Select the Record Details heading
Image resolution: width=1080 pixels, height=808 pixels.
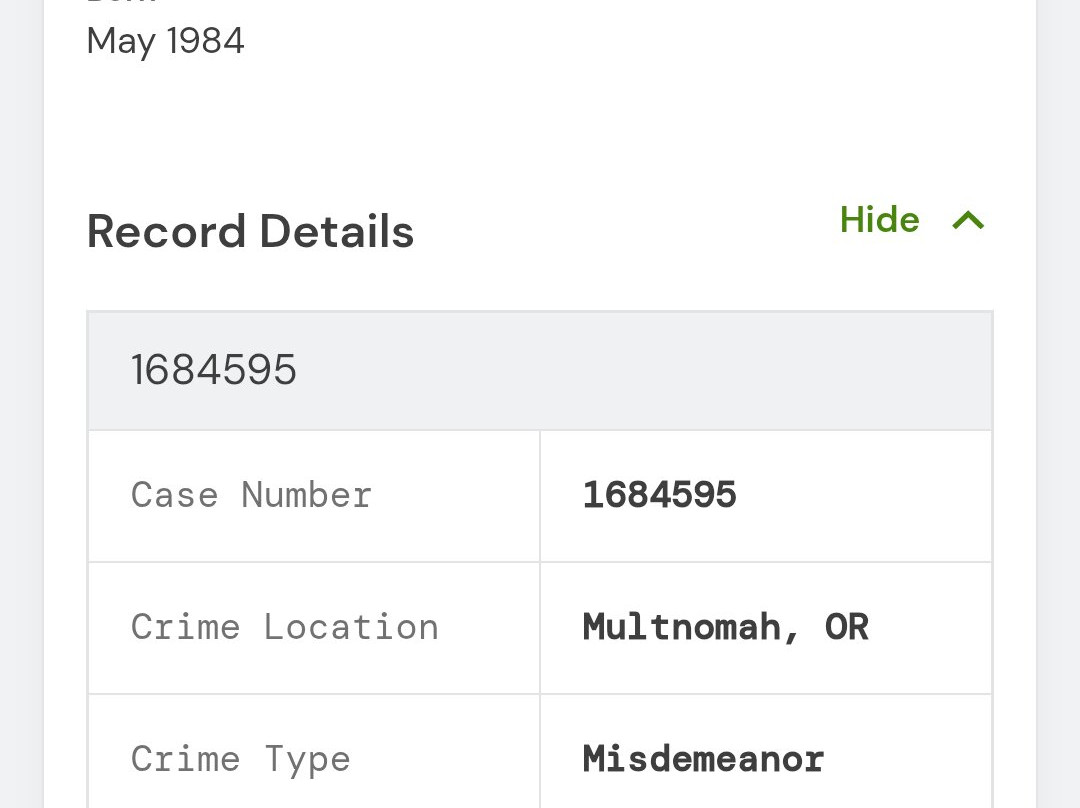pos(250,232)
